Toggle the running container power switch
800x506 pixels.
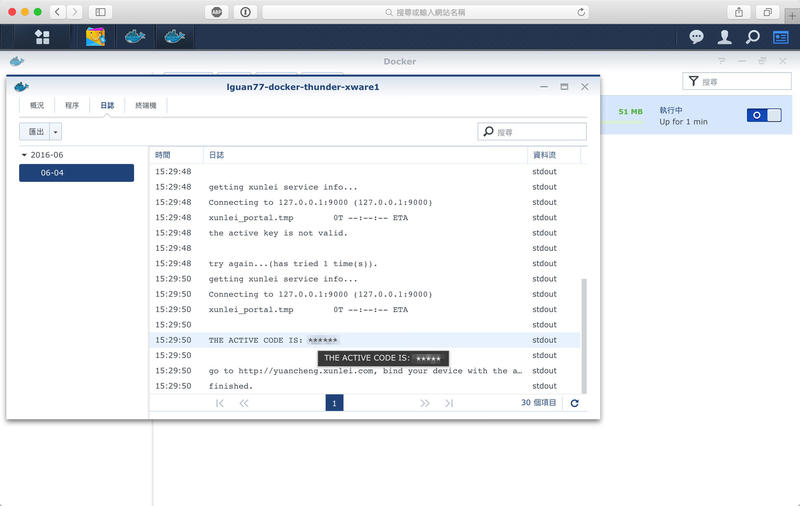764,115
